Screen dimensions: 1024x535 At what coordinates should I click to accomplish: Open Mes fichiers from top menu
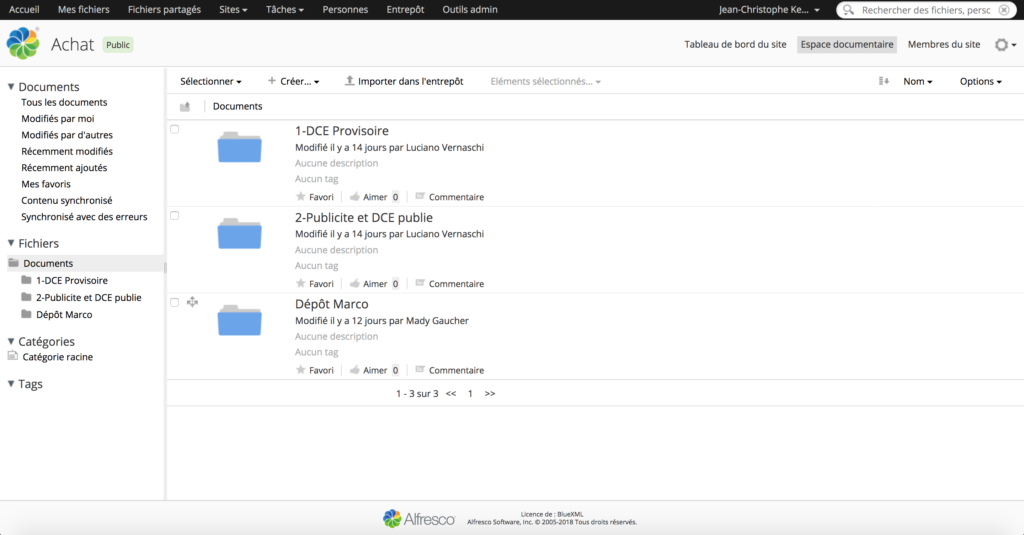pos(84,10)
